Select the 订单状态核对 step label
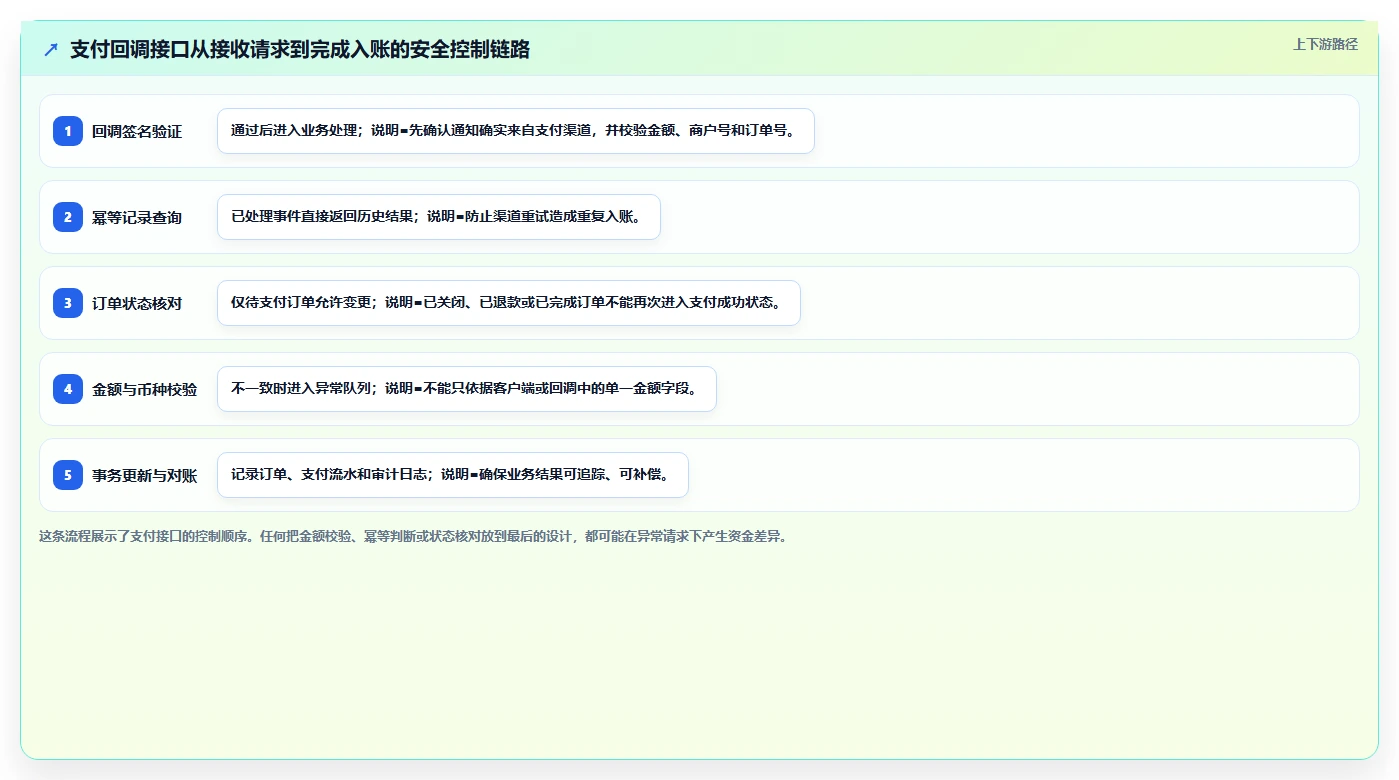 (x=137, y=303)
